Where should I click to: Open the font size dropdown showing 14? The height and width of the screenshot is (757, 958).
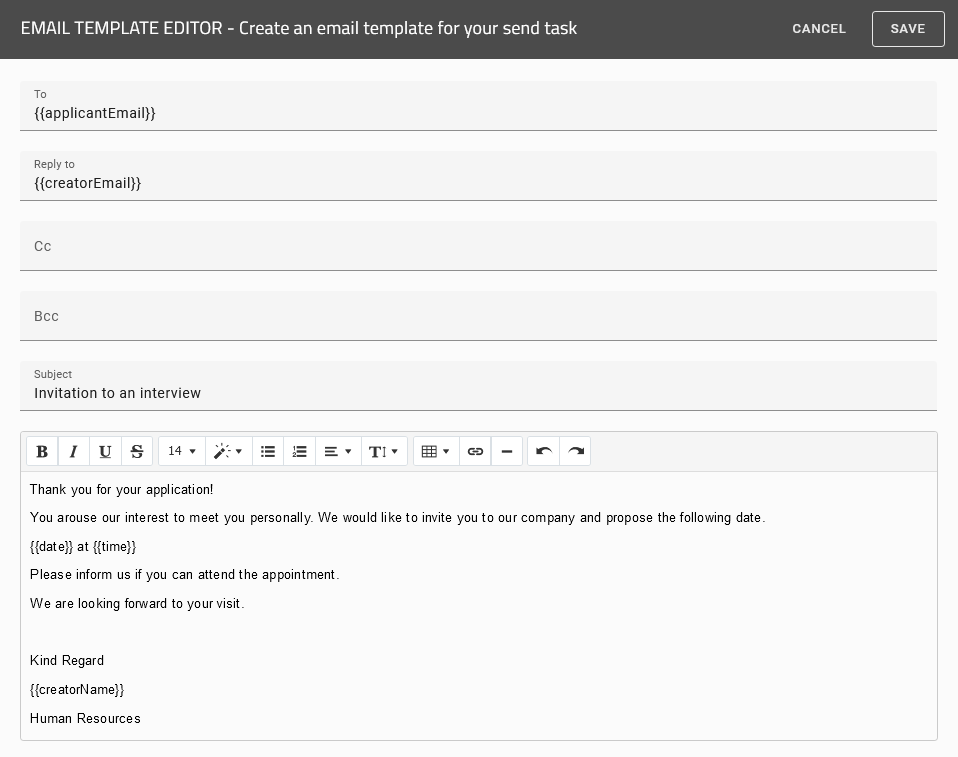[x=180, y=451]
